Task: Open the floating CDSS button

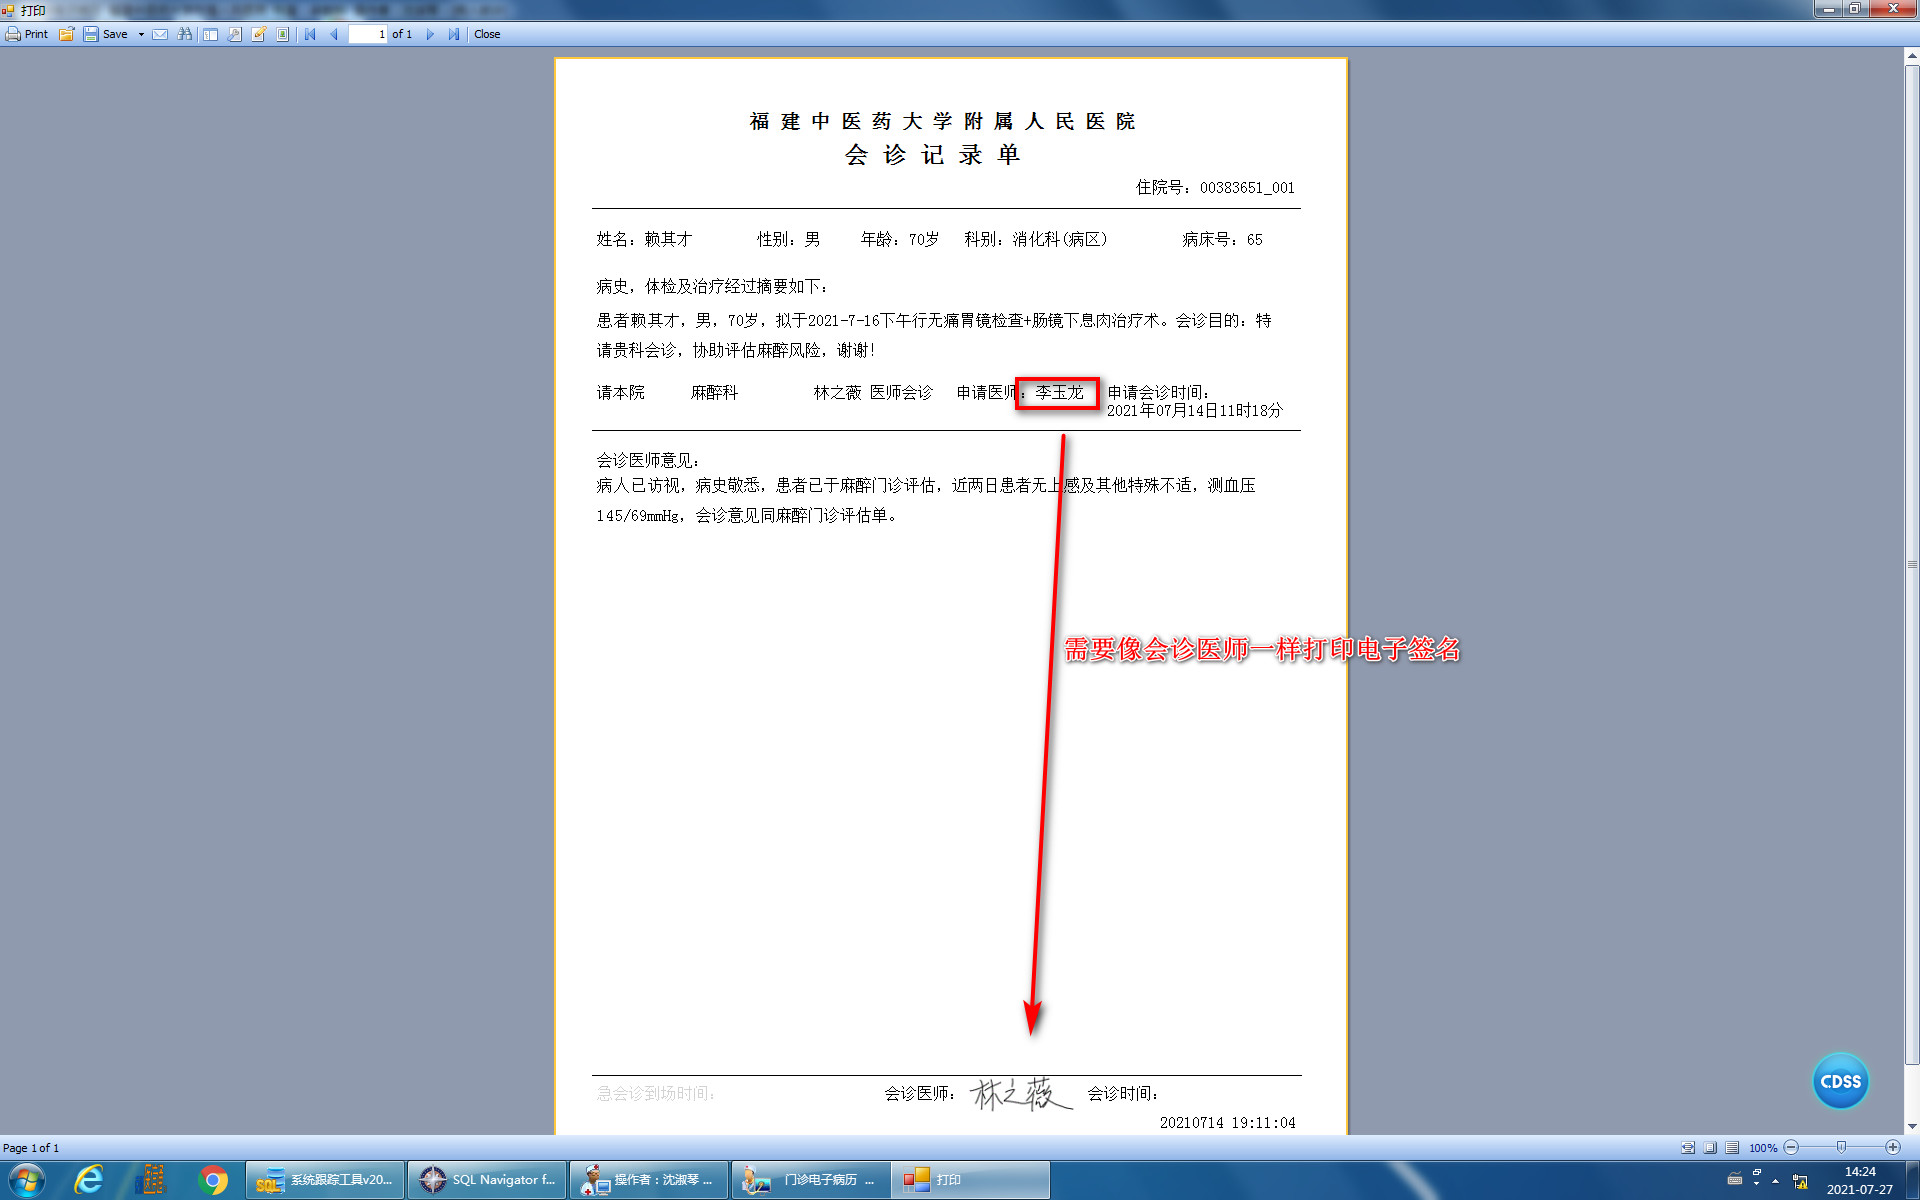Action: 1840,1081
